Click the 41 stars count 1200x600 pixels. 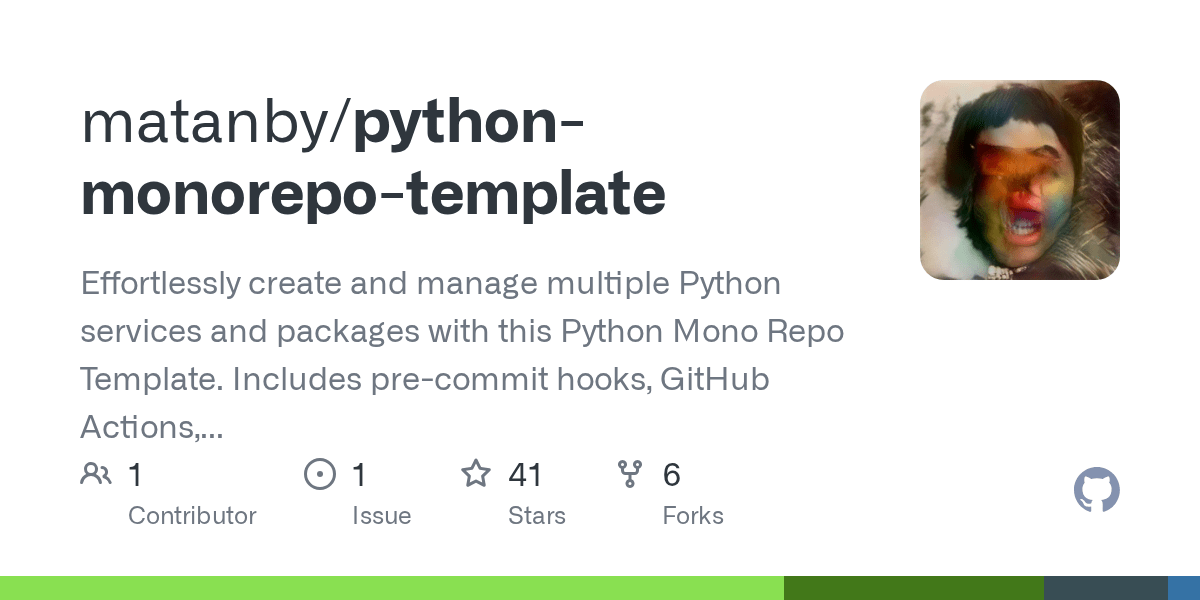tap(525, 475)
